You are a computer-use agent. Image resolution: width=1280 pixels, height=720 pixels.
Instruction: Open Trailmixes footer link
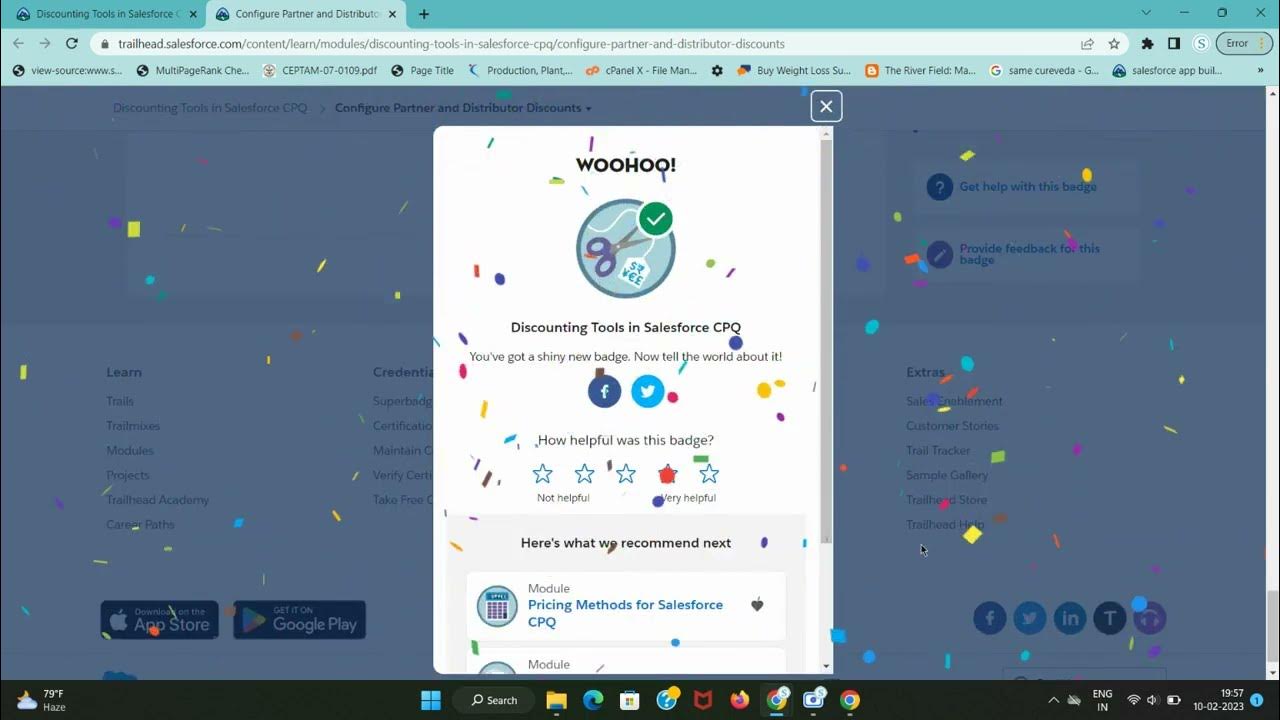(x=133, y=426)
